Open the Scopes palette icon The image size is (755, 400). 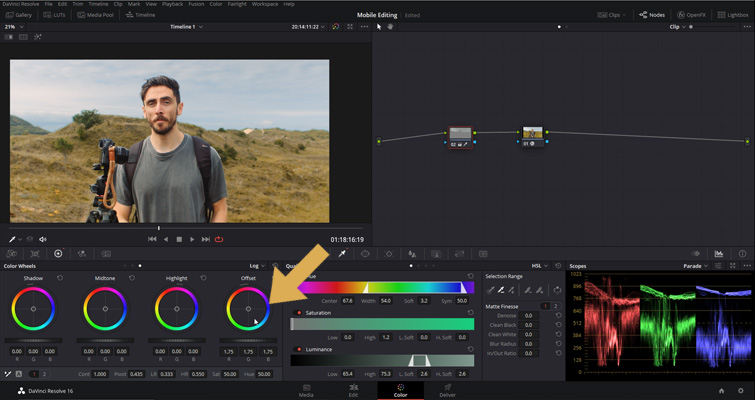[x=719, y=254]
